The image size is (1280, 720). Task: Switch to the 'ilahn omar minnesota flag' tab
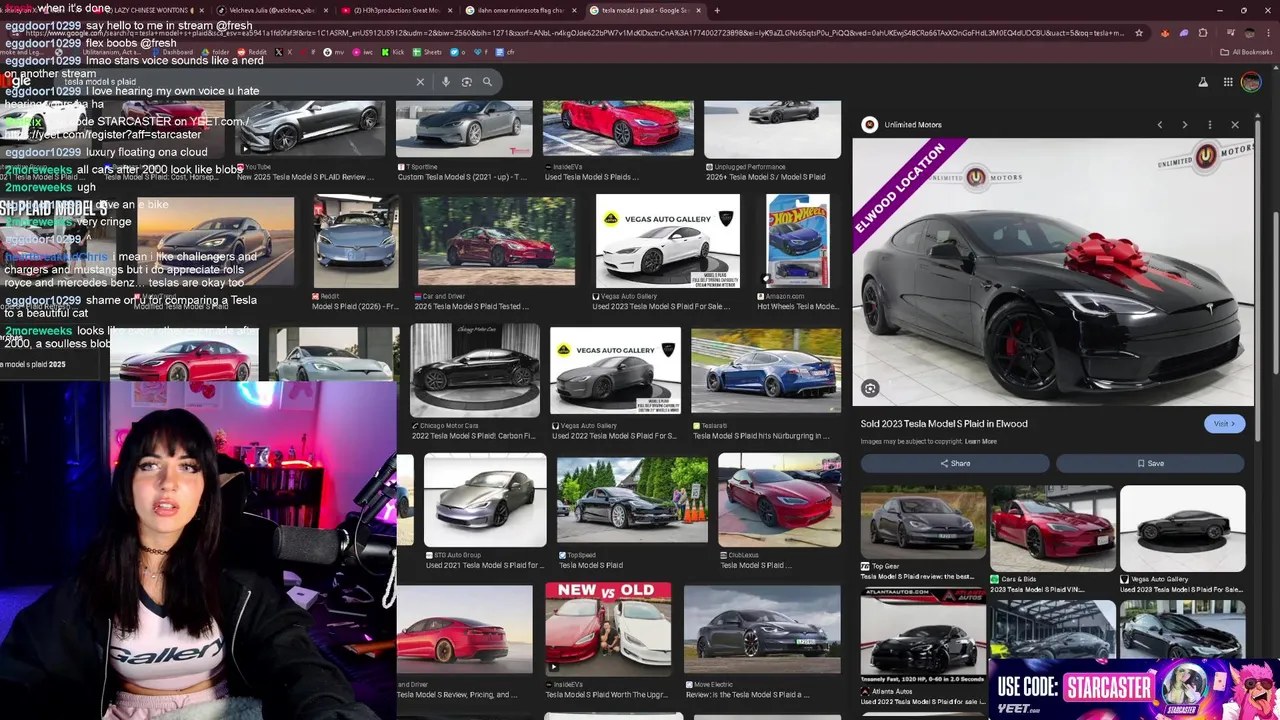pos(520,10)
